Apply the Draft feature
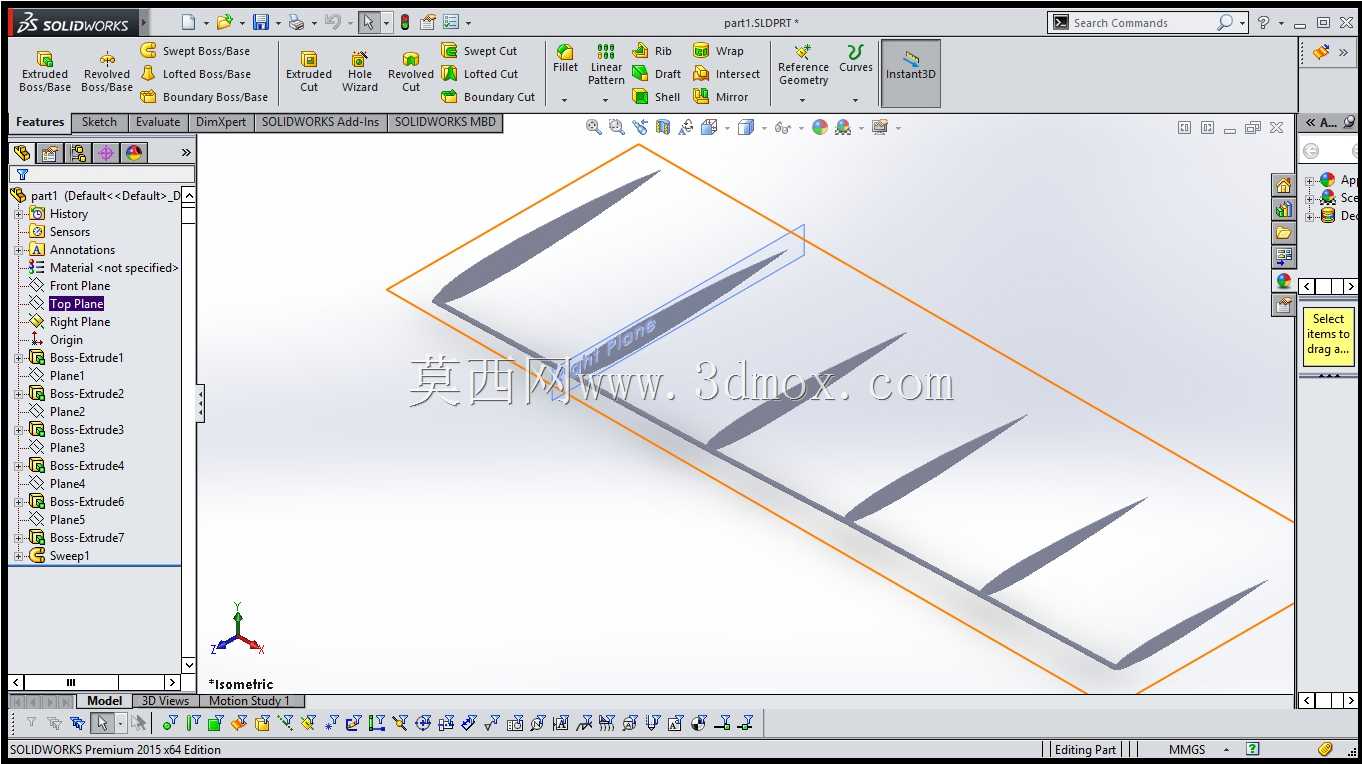Viewport: 1362px width, 764px height. (656, 74)
